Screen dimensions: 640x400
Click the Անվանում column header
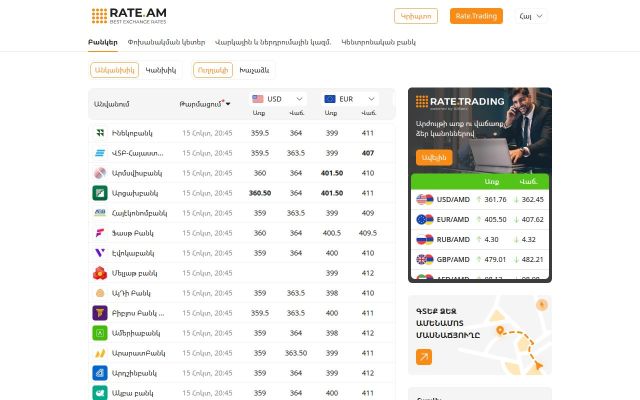coord(112,104)
